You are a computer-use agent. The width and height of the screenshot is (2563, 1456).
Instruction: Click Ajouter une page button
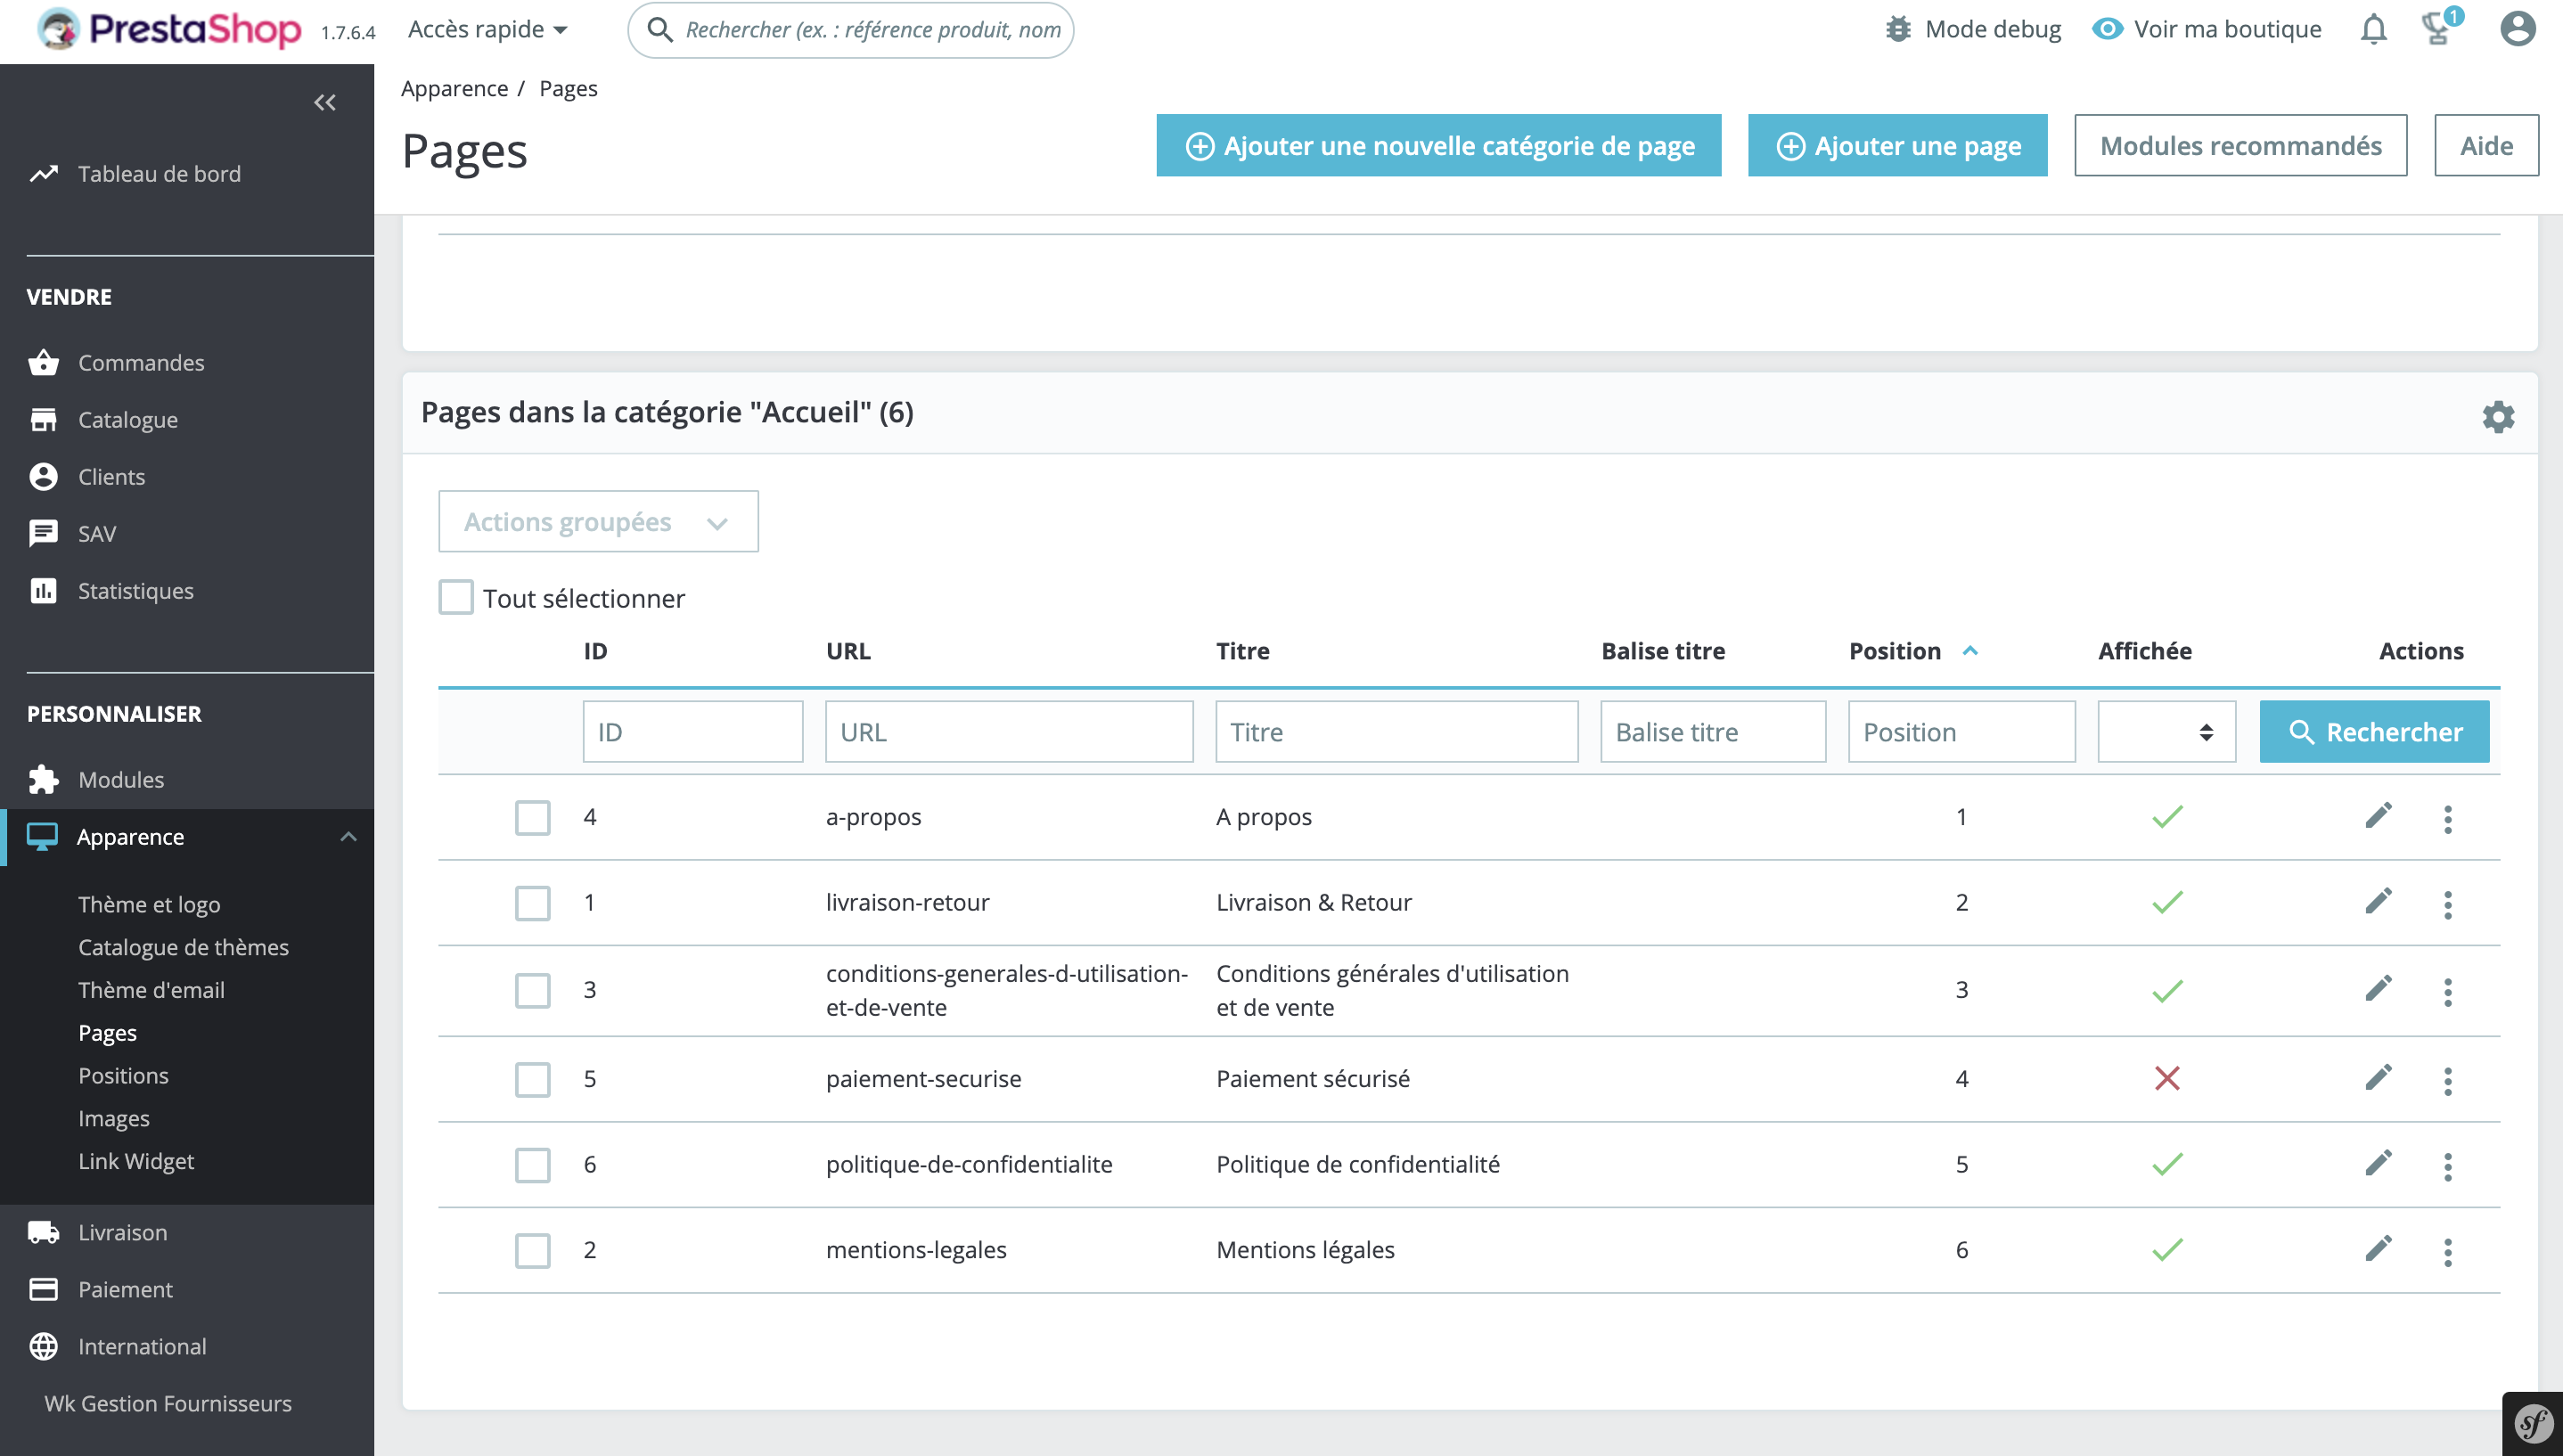(x=1897, y=145)
